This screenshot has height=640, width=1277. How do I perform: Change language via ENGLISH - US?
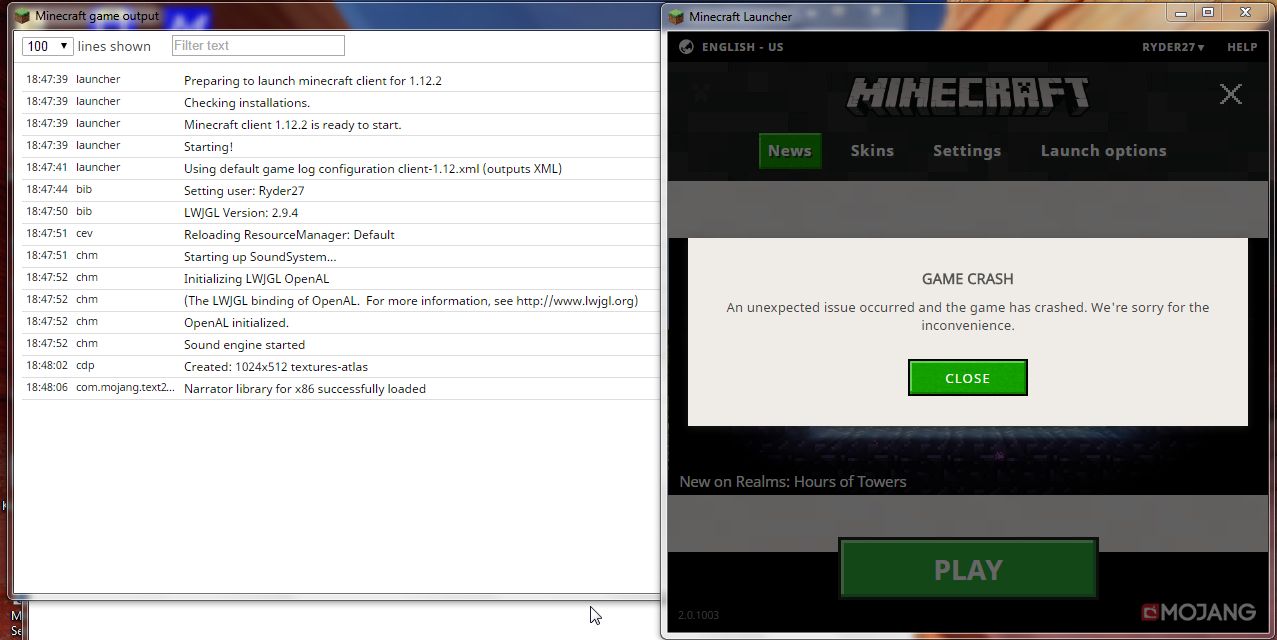[742, 47]
